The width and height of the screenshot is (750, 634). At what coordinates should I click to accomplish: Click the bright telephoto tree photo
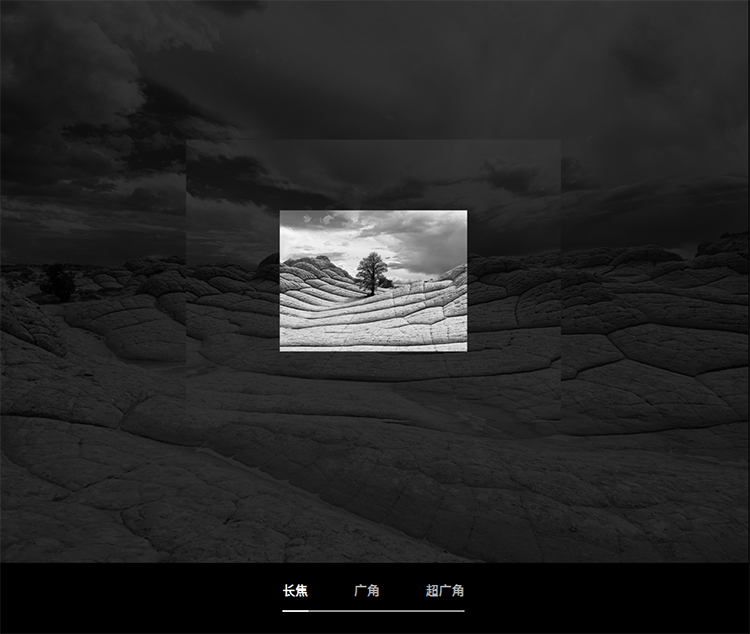(x=373, y=280)
